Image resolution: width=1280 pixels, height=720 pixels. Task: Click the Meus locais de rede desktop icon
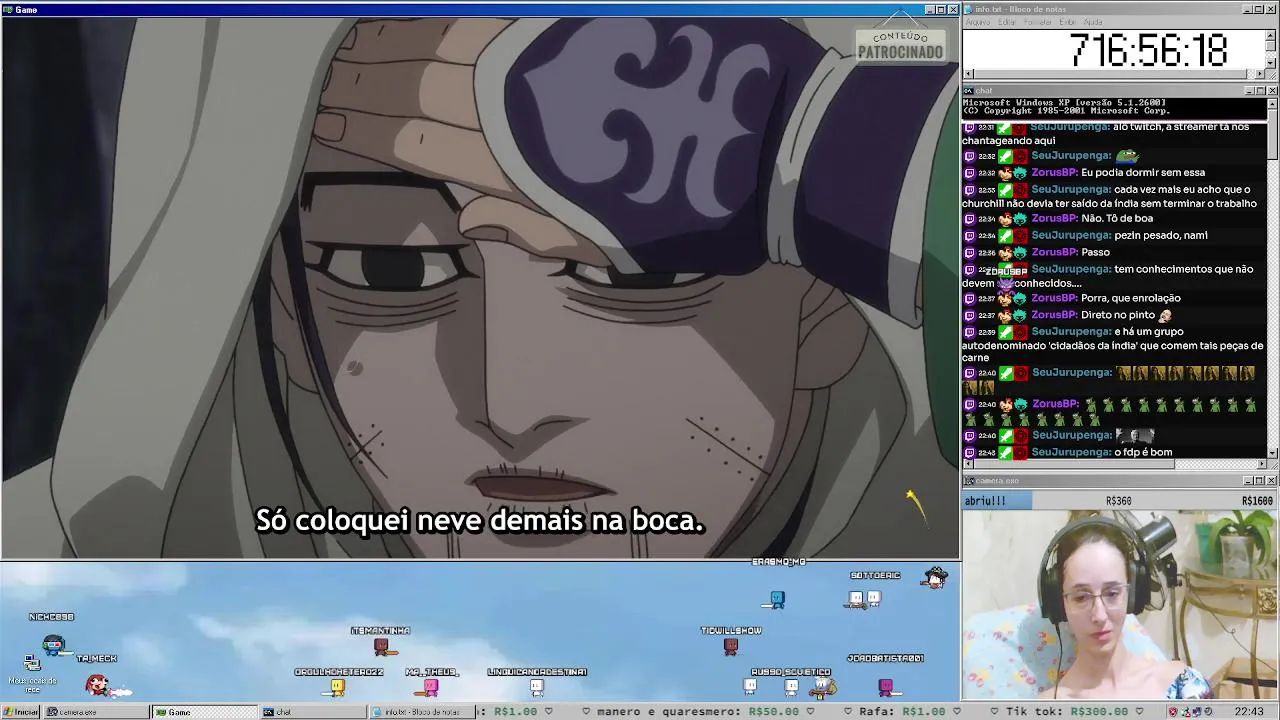[x=32, y=671]
